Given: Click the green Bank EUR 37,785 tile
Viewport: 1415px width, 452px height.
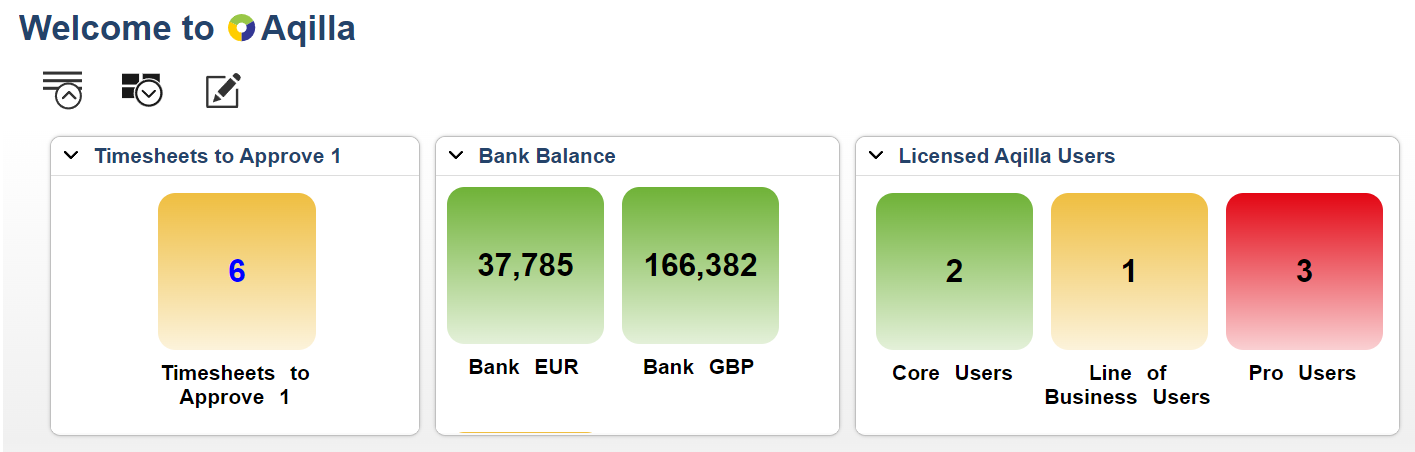Looking at the screenshot, I should (x=525, y=265).
